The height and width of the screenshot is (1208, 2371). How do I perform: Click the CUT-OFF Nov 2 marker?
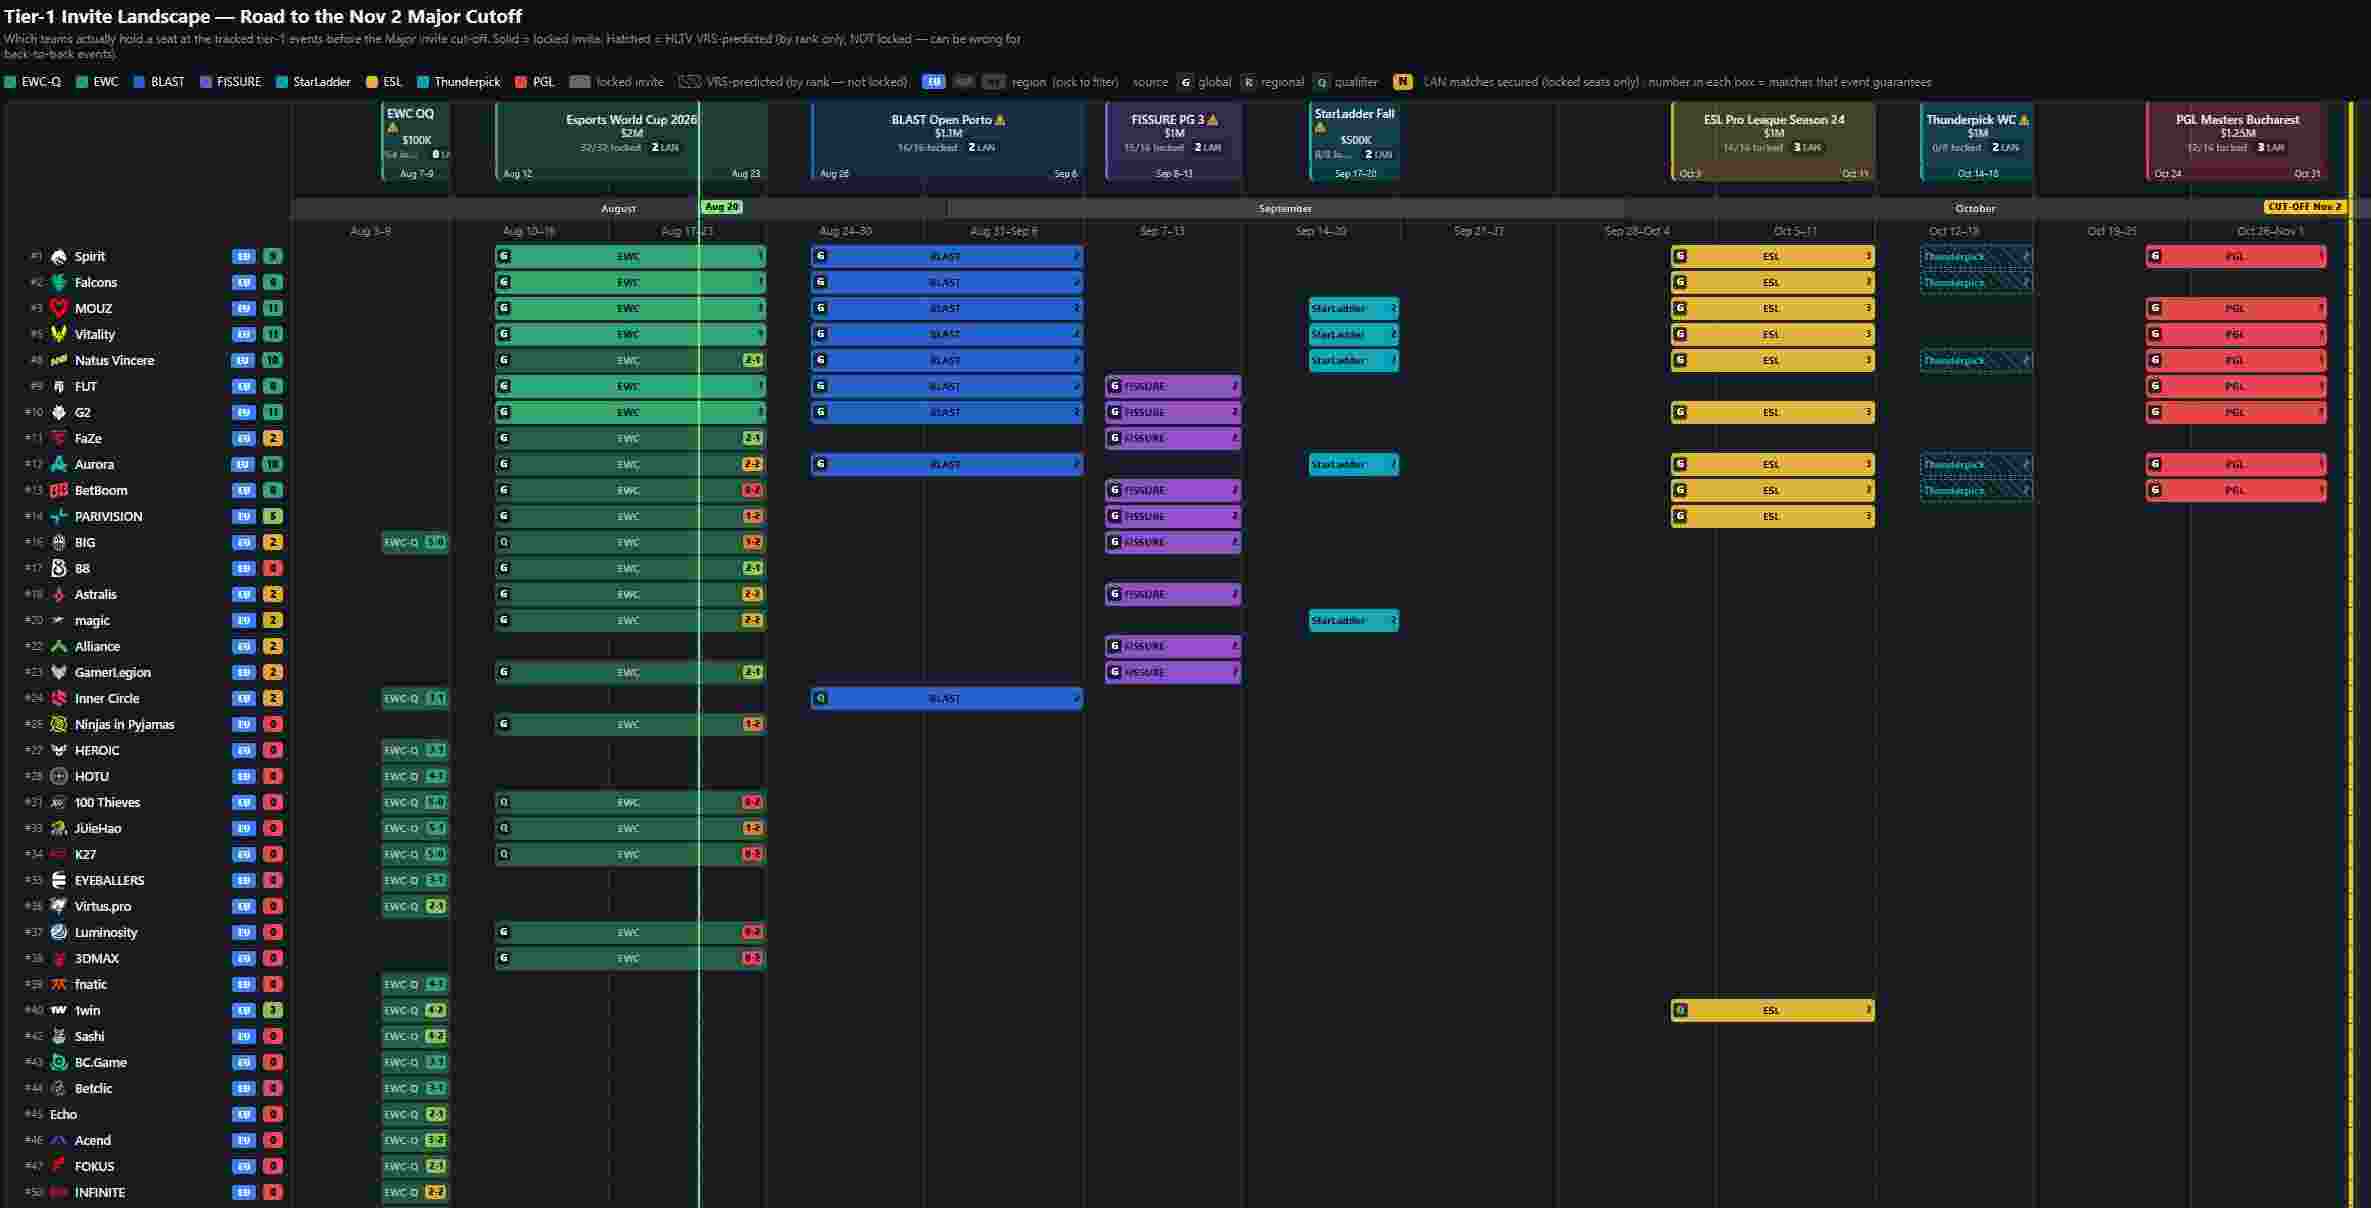(2304, 207)
